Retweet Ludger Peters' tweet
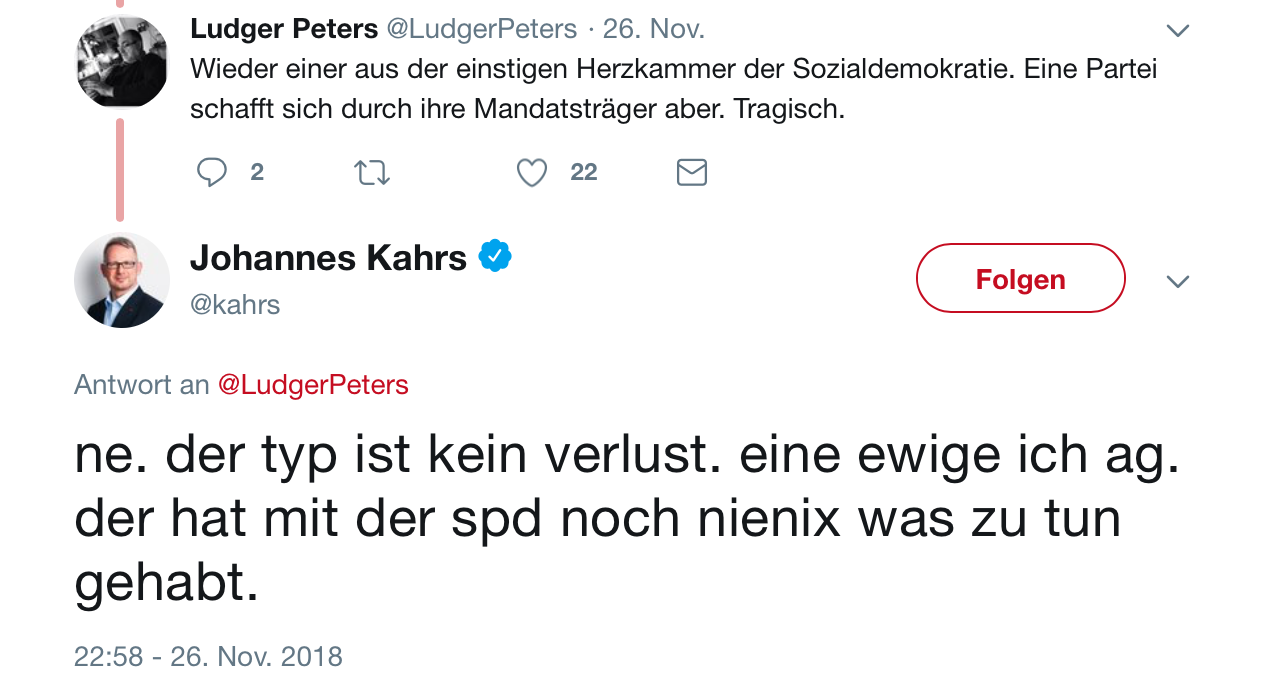The image size is (1272, 686). [372, 173]
